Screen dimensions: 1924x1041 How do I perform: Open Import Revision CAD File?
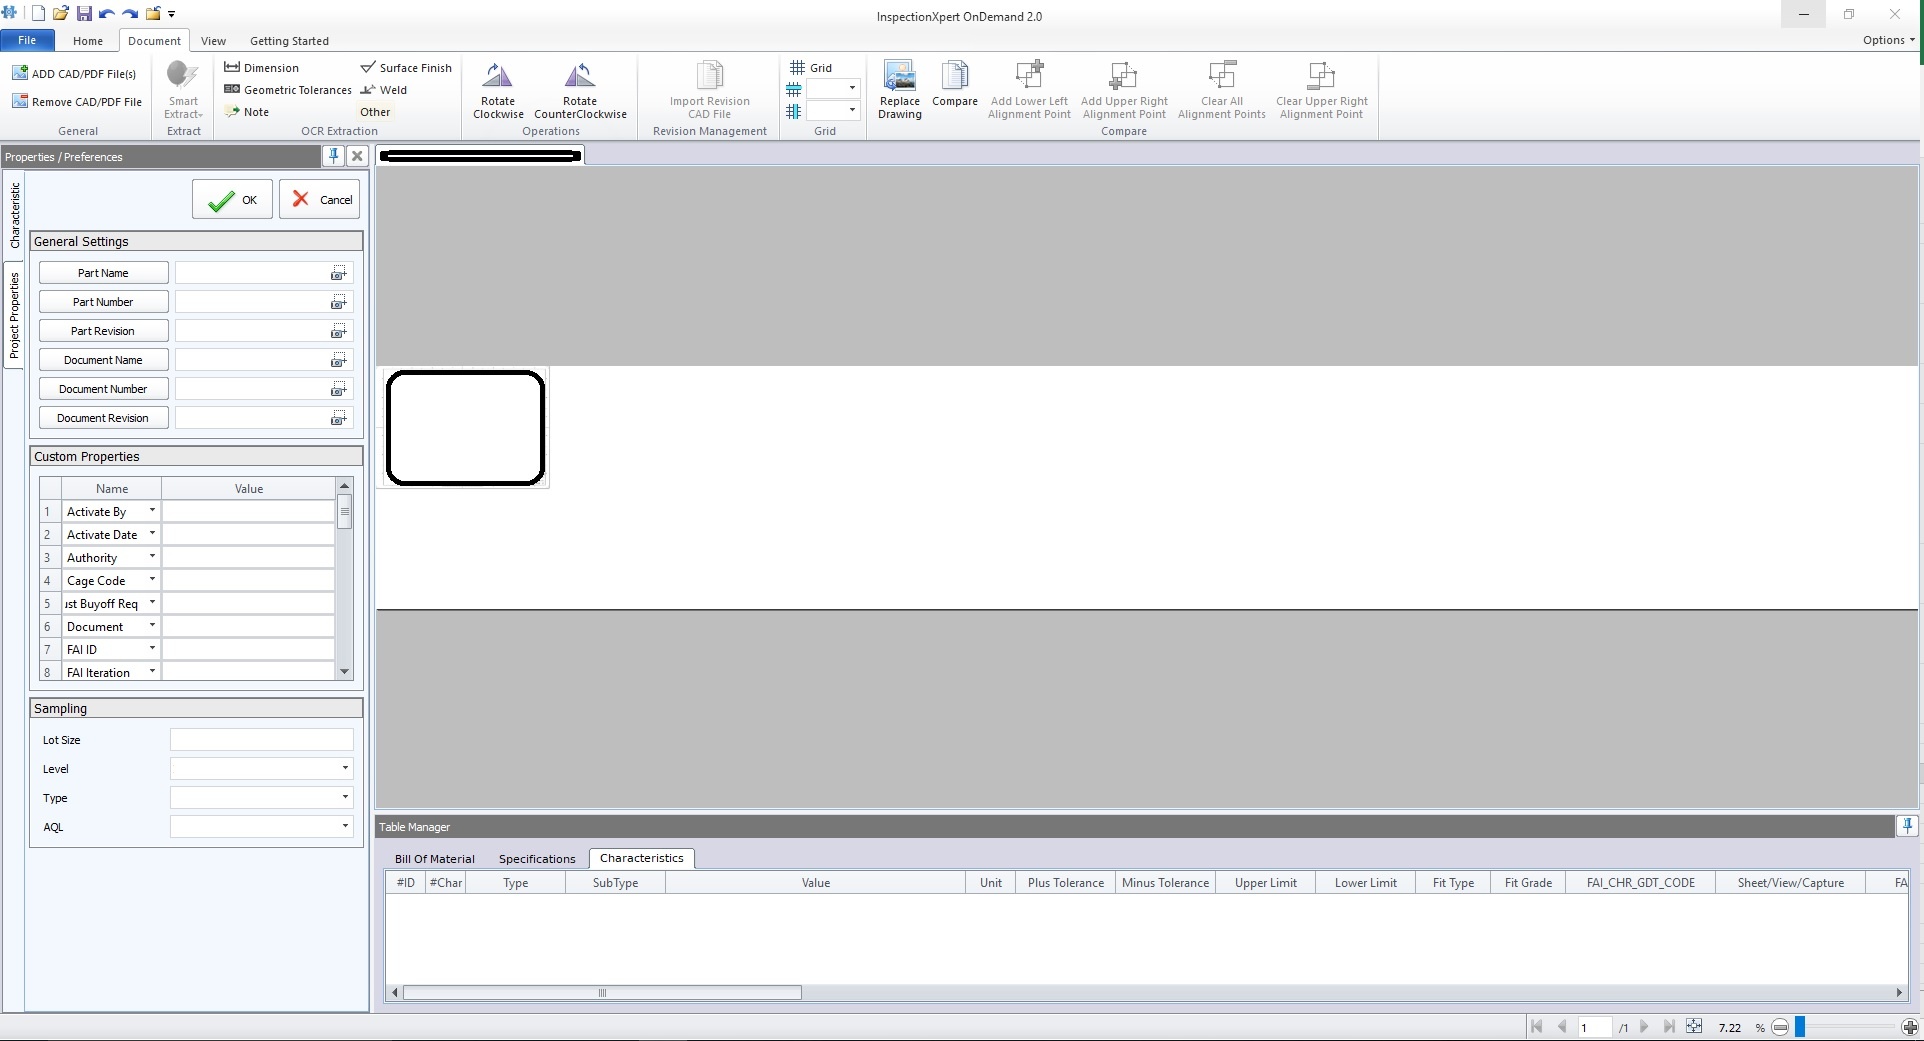(x=709, y=90)
